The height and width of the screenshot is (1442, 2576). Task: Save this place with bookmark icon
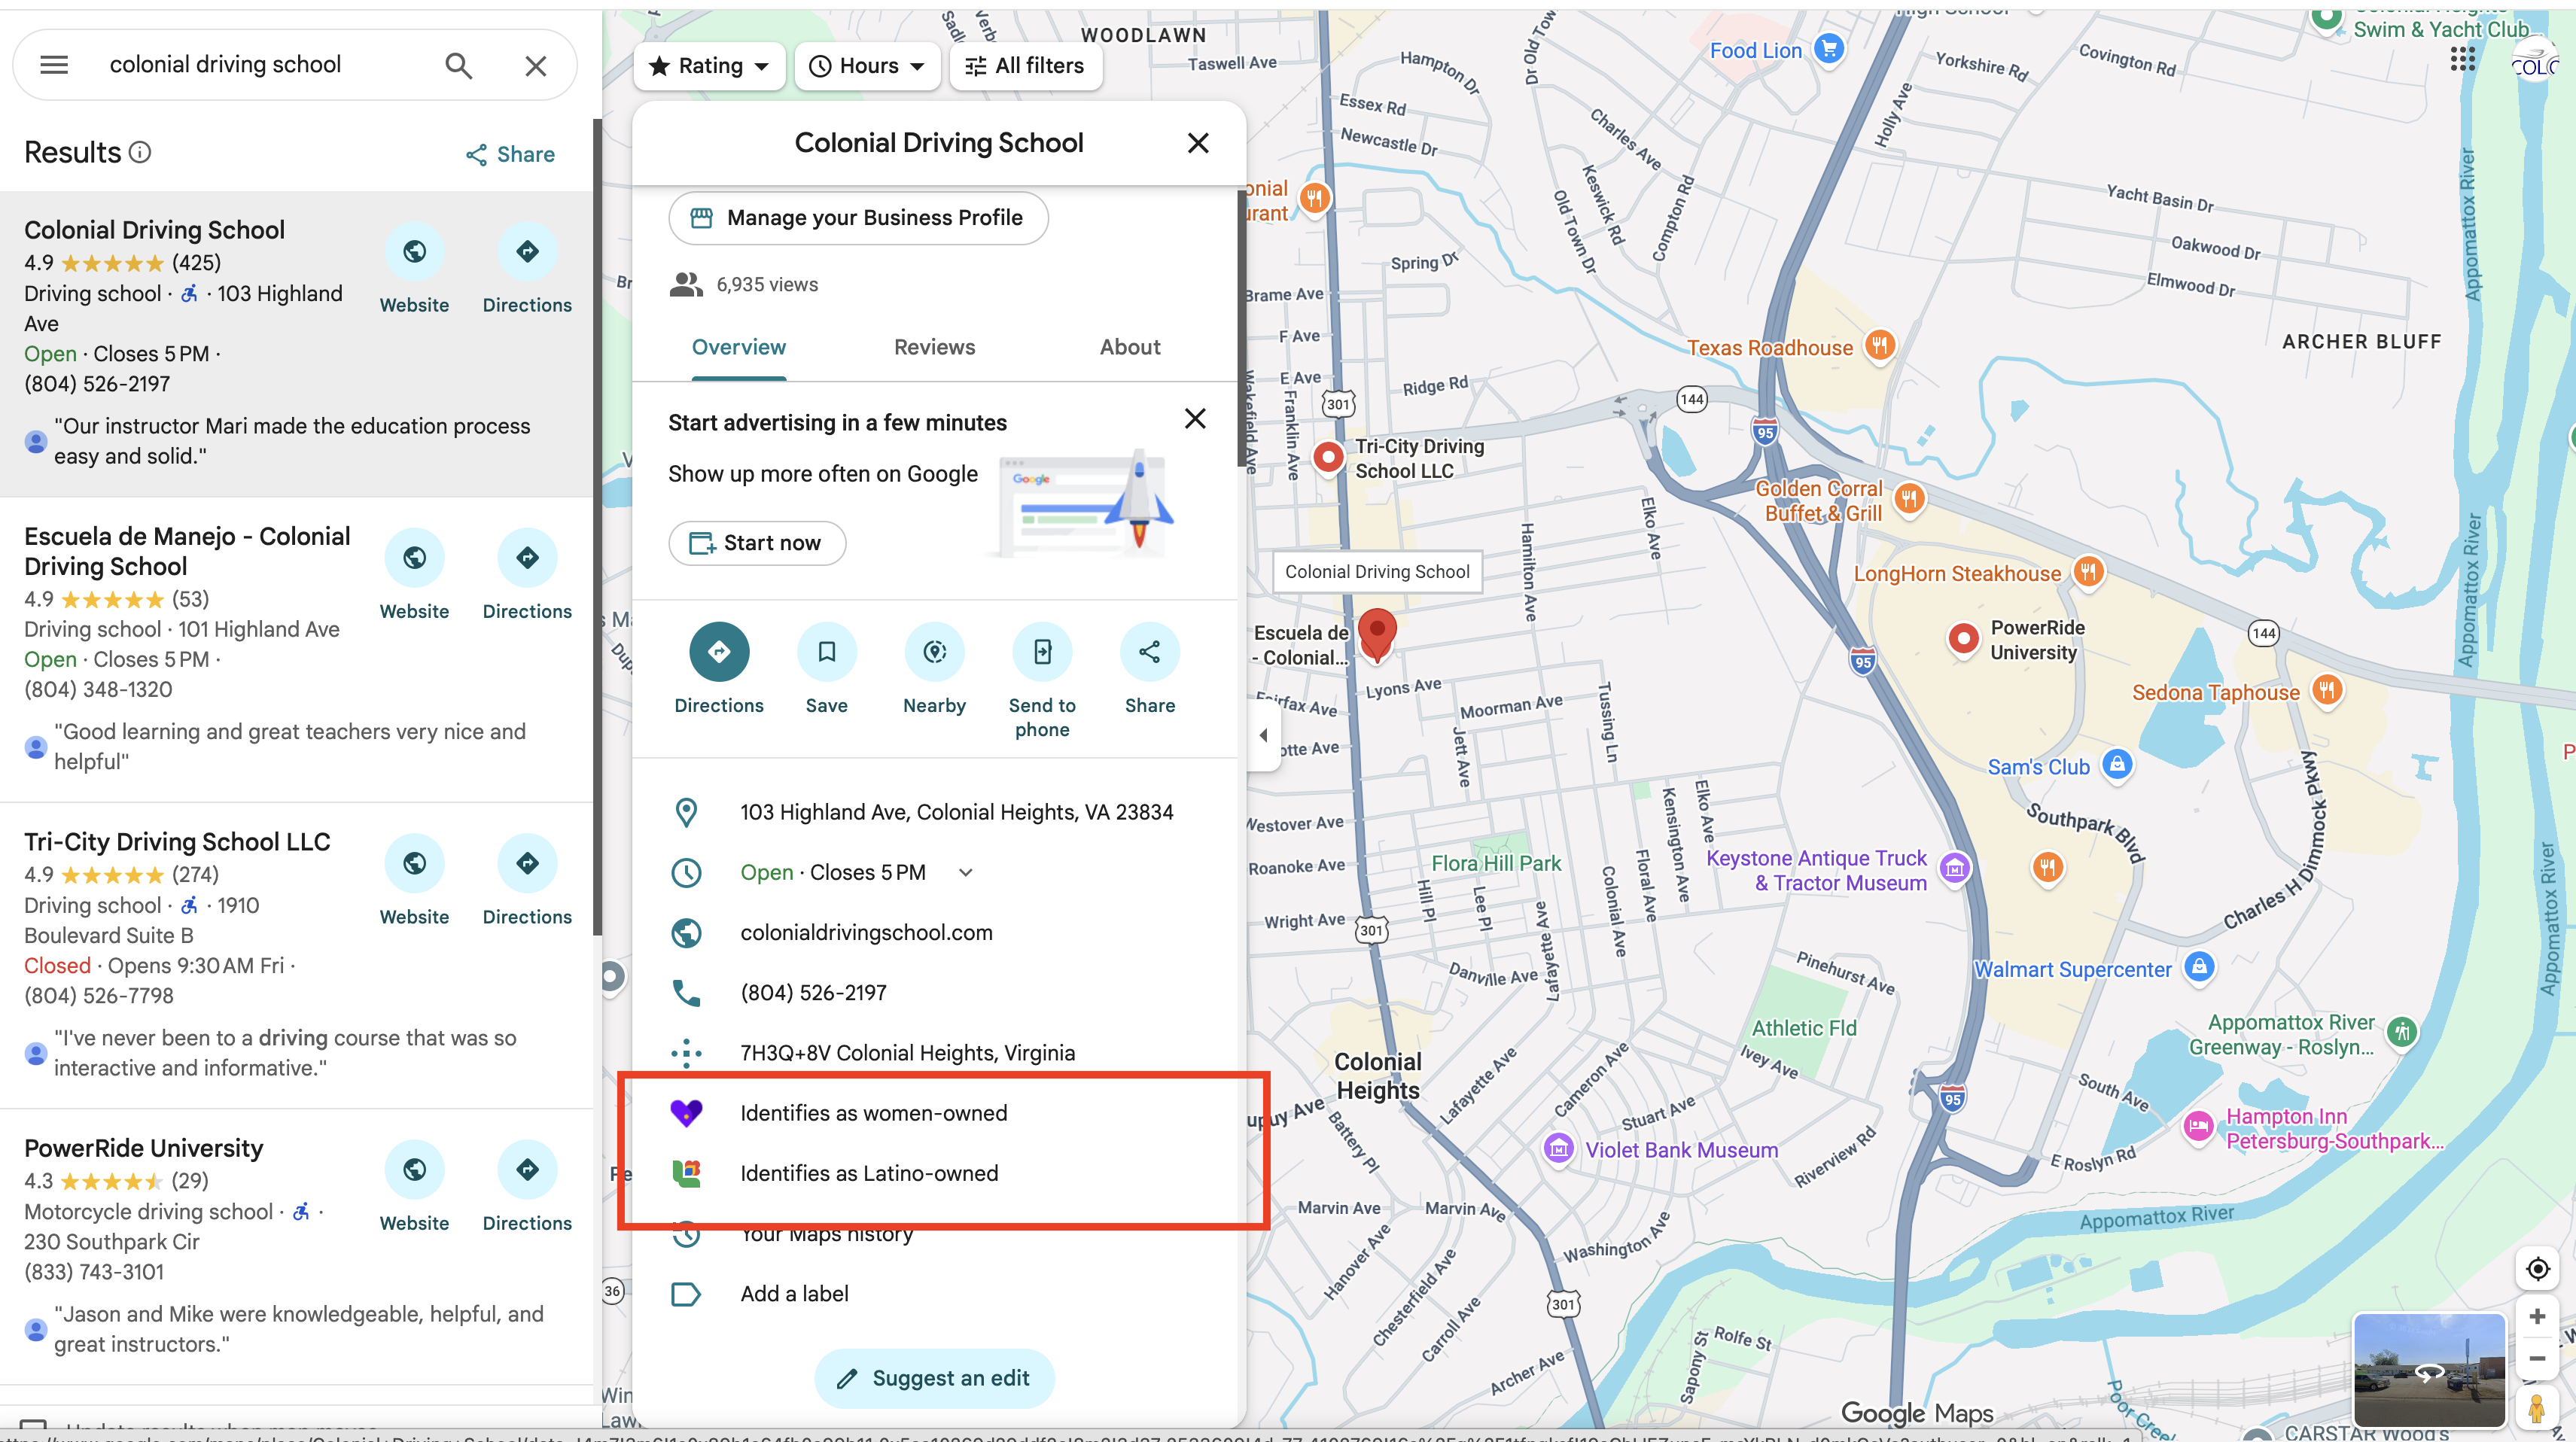827,652
